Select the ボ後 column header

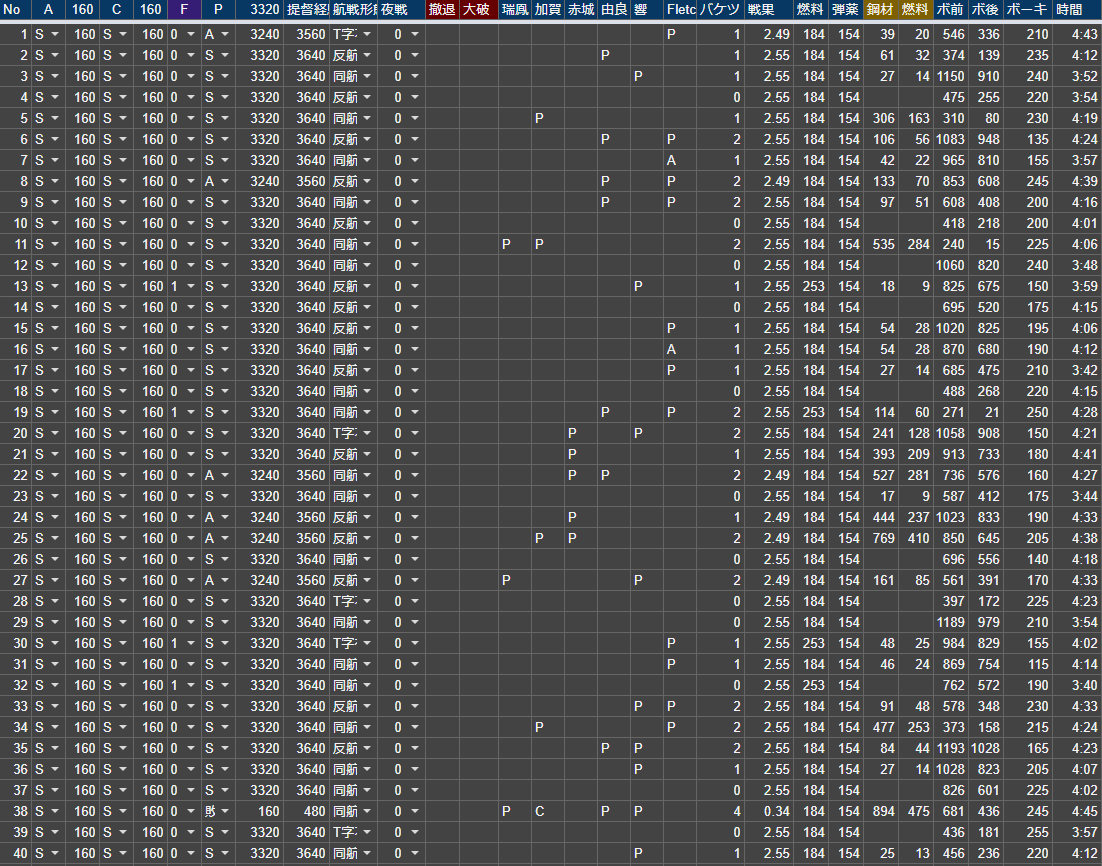[x=985, y=10]
